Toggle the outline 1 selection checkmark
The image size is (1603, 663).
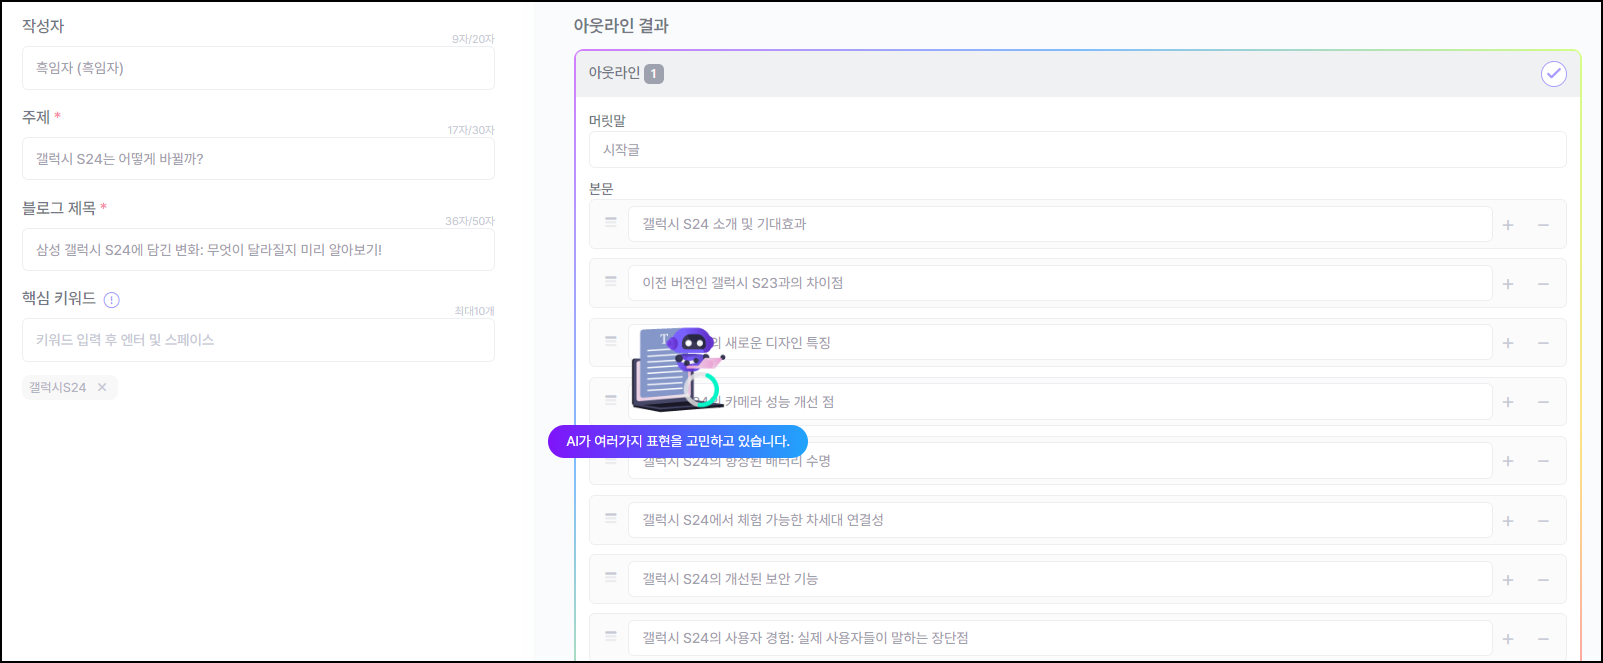1553,74
